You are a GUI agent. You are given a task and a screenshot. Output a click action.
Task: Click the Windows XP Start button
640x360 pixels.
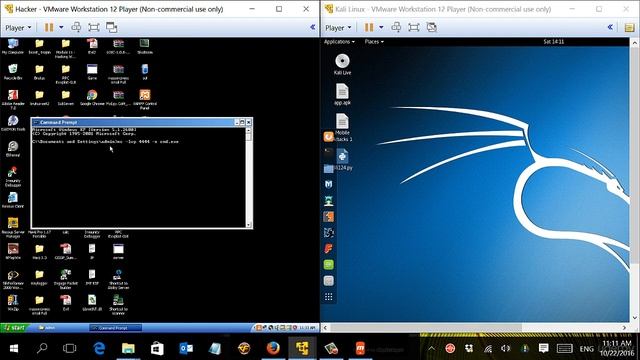pyautogui.click(x=14, y=328)
